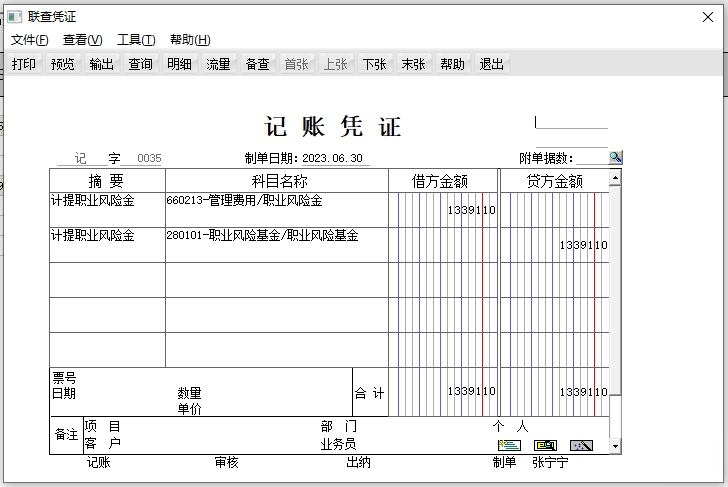Image resolution: width=728 pixels, height=487 pixels.
Task: Click the magnifier icon beside 附单据数
Action: coord(616,157)
